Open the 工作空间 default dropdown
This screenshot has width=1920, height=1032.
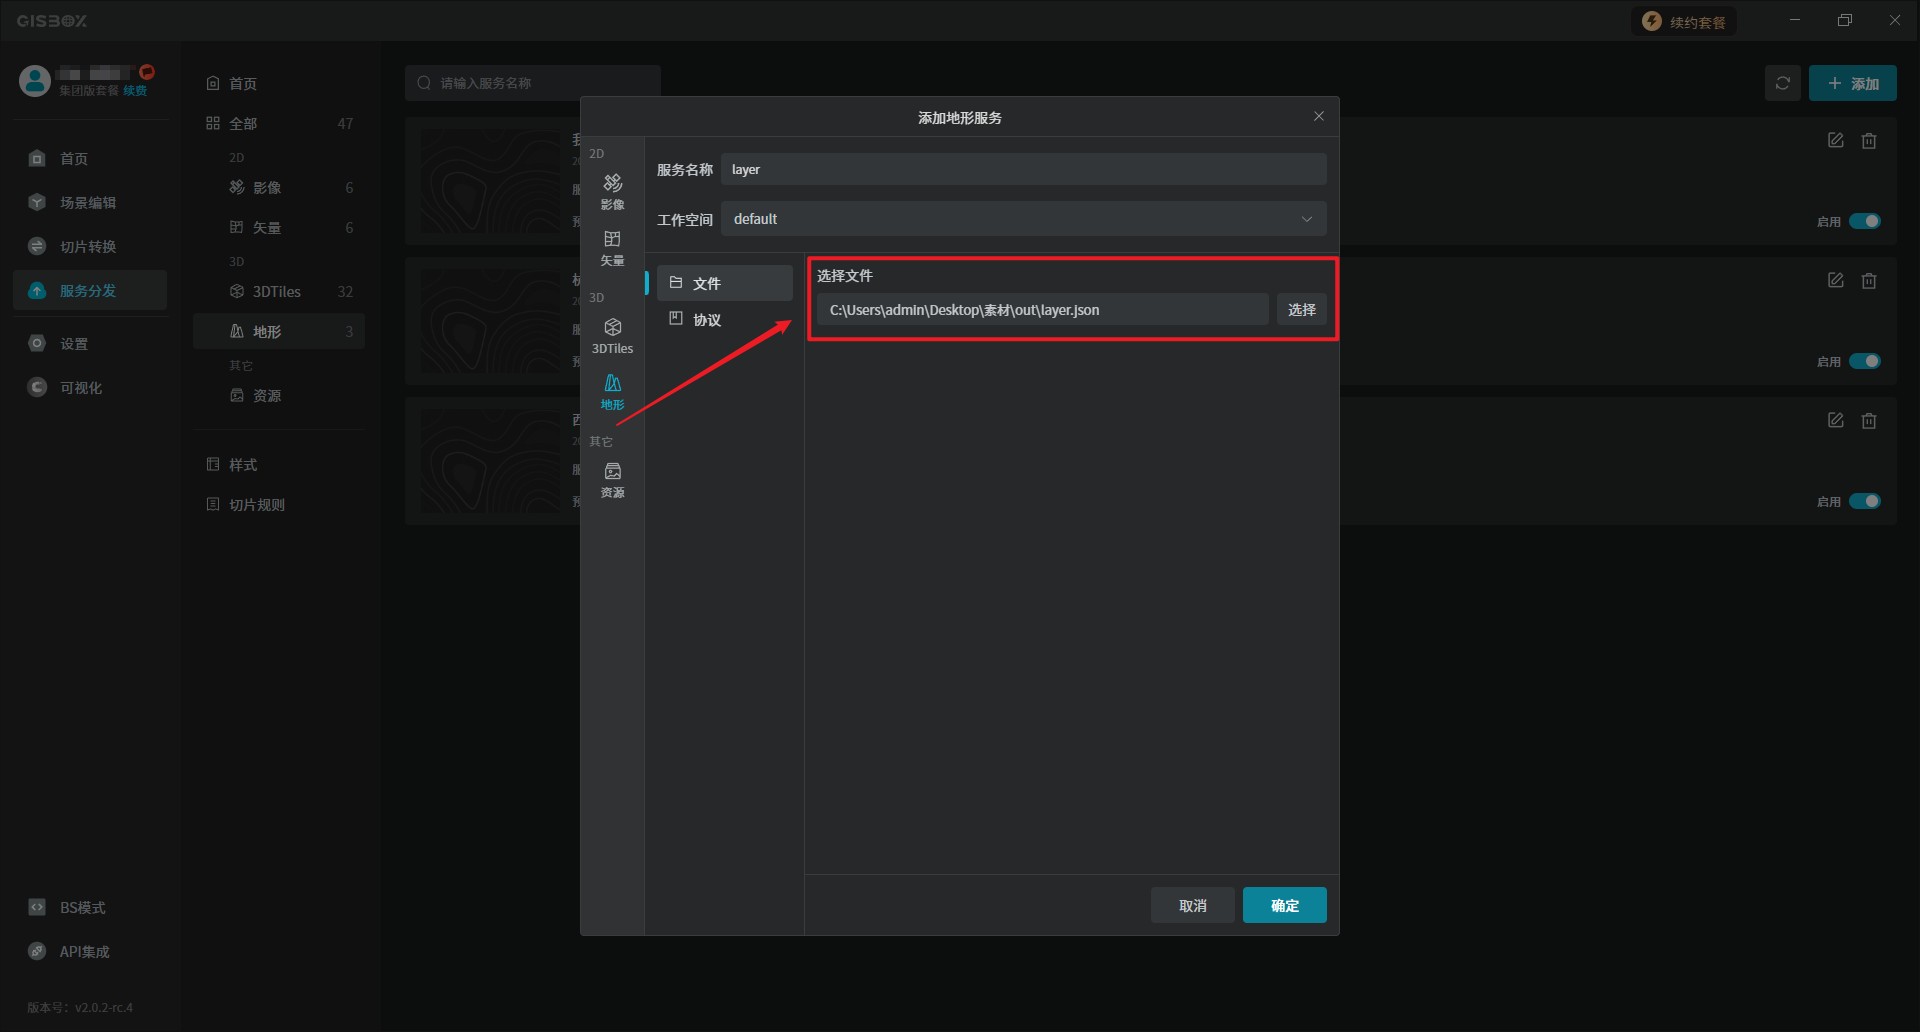1023,219
